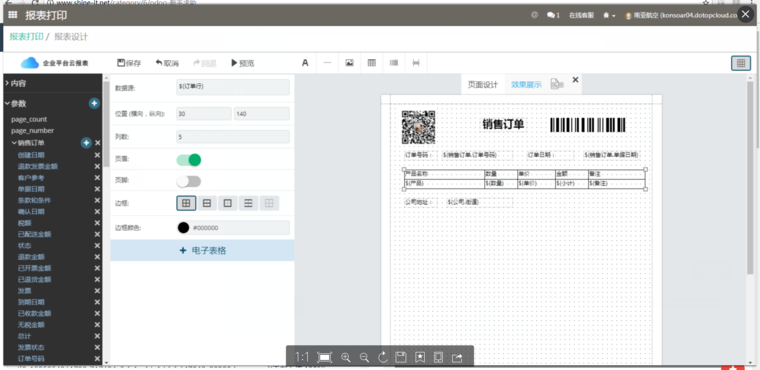
Task: Go to 报表打印 breadcrumb link
Action: [x=26, y=37]
